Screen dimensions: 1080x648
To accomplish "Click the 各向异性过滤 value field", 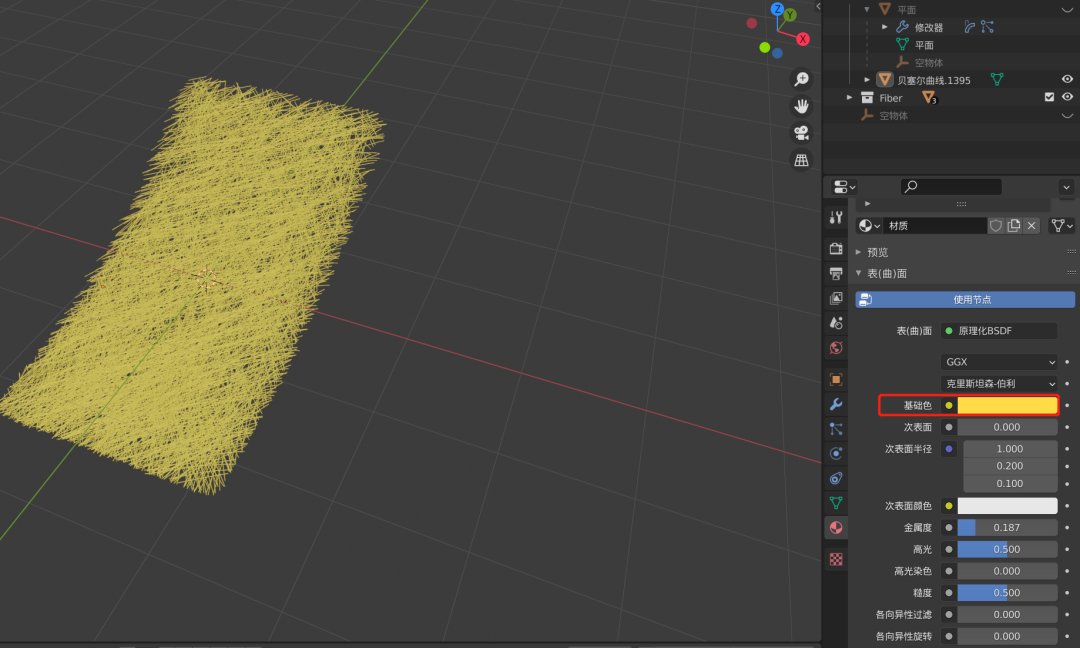I will point(1007,615).
